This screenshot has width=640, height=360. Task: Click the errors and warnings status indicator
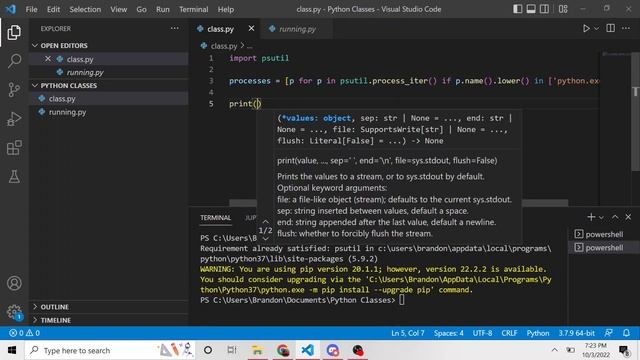coord(24,333)
